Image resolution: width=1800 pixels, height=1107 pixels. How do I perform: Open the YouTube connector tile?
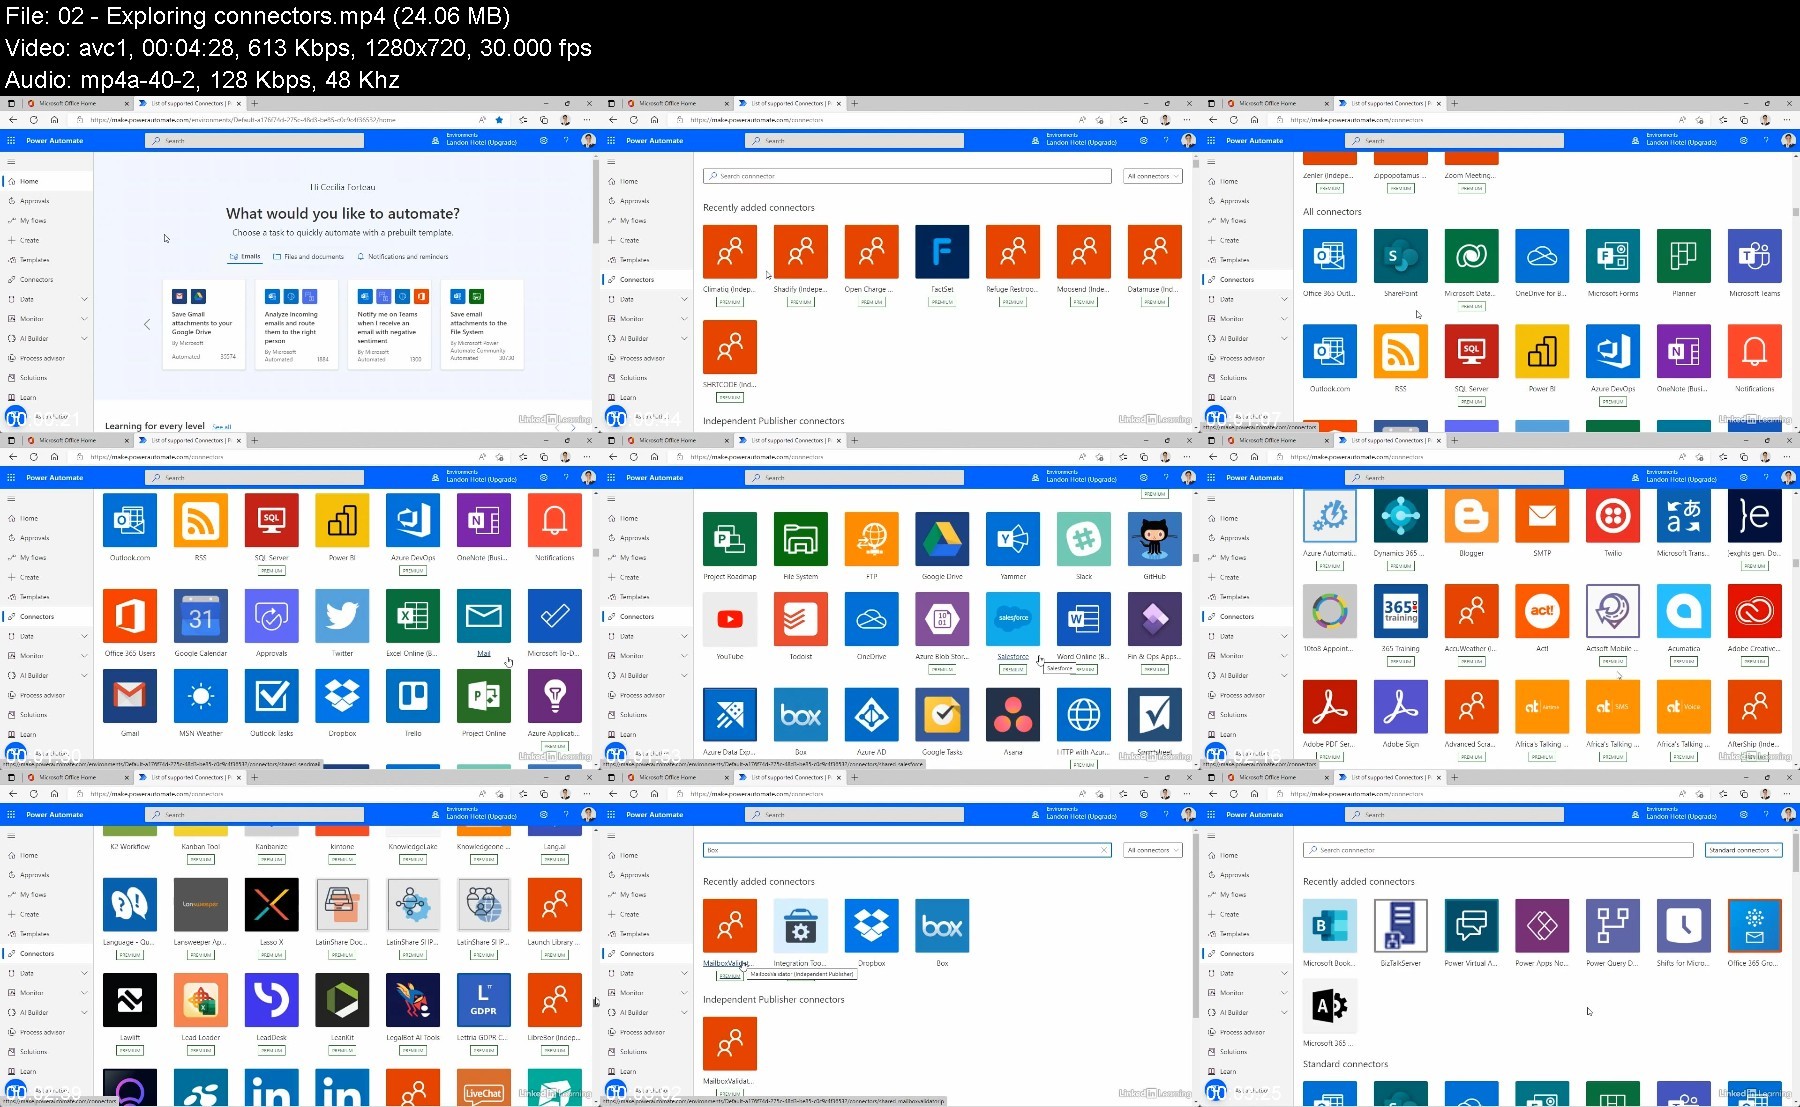click(x=730, y=619)
